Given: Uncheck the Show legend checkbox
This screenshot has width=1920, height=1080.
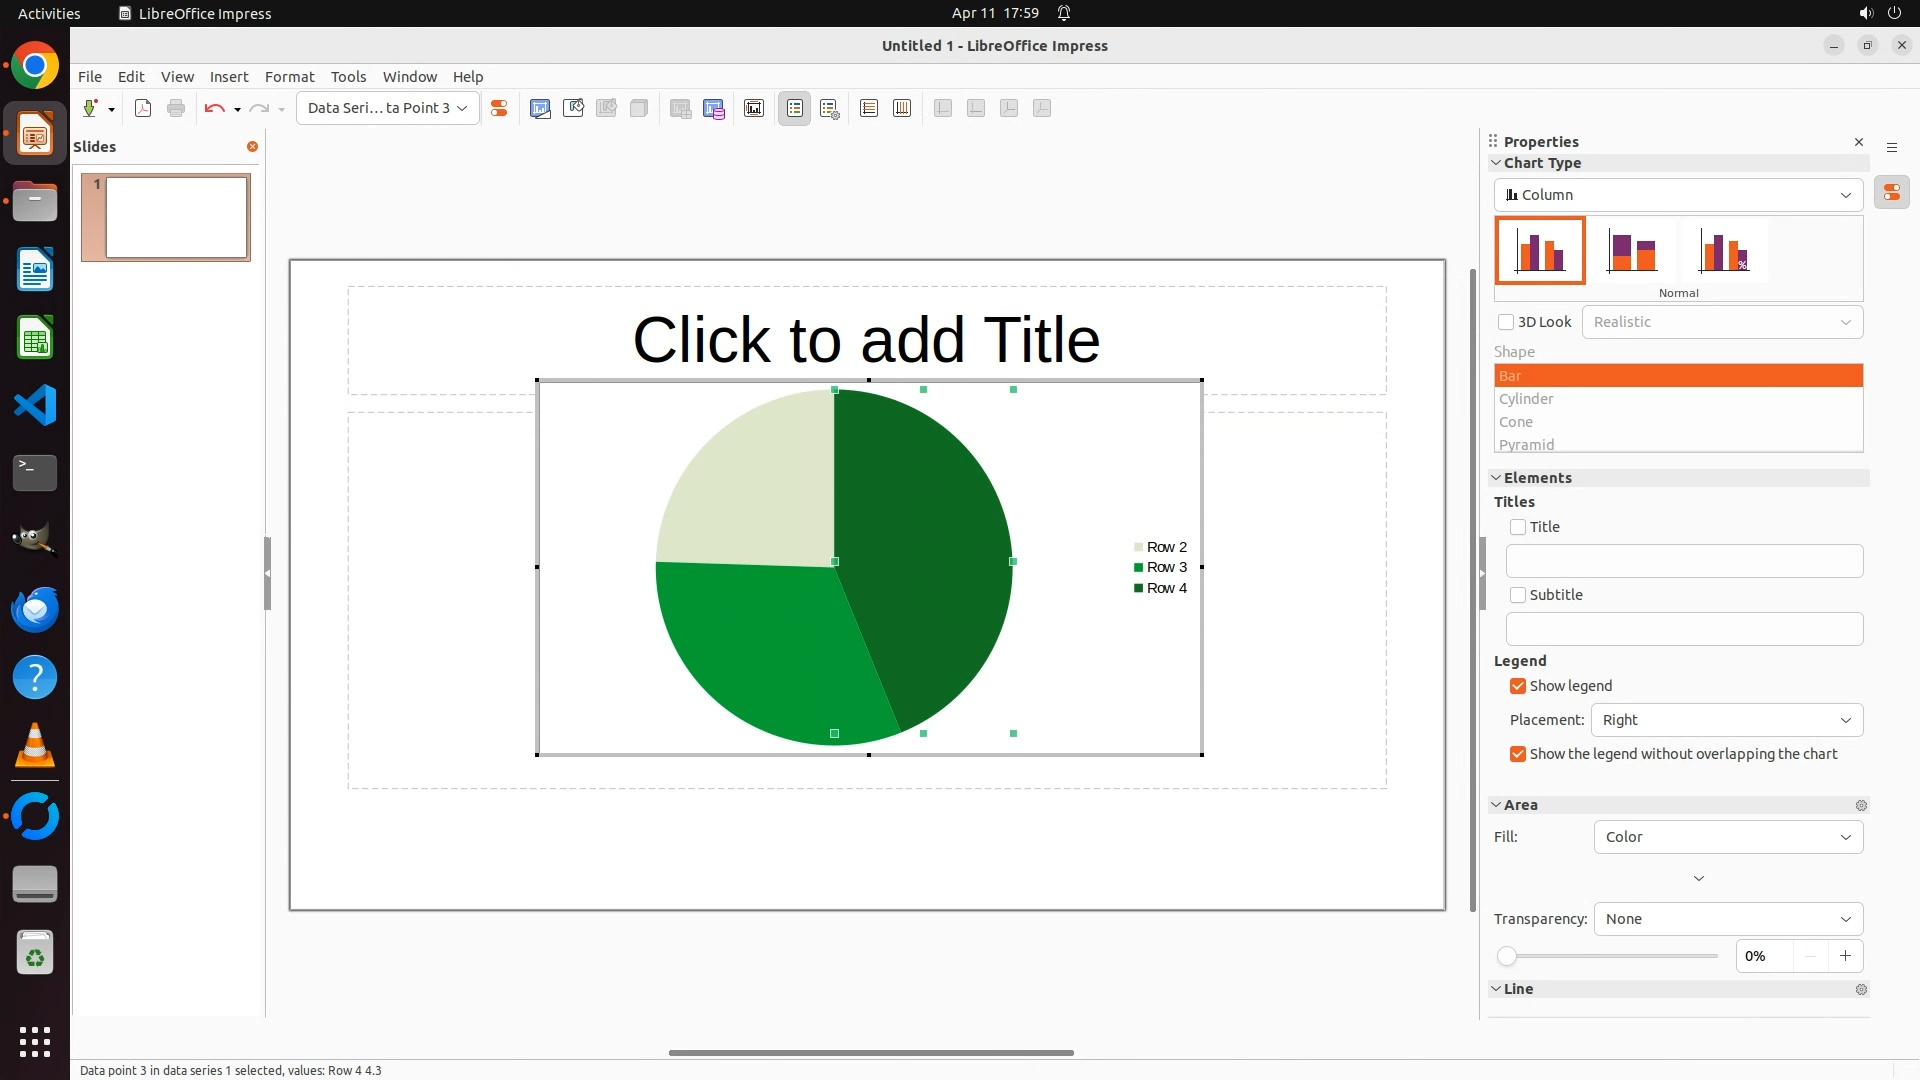Looking at the screenshot, I should (x=1518, y=686).
